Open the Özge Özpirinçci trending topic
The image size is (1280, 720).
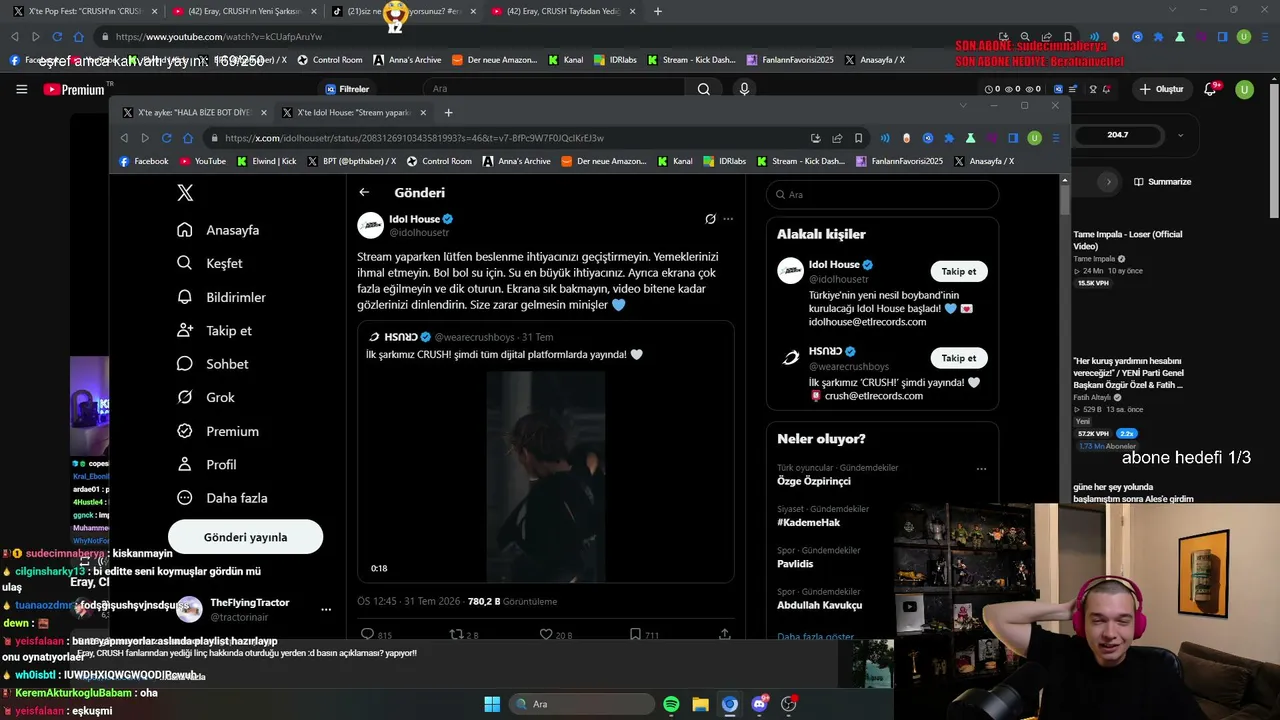coord(814,481)
